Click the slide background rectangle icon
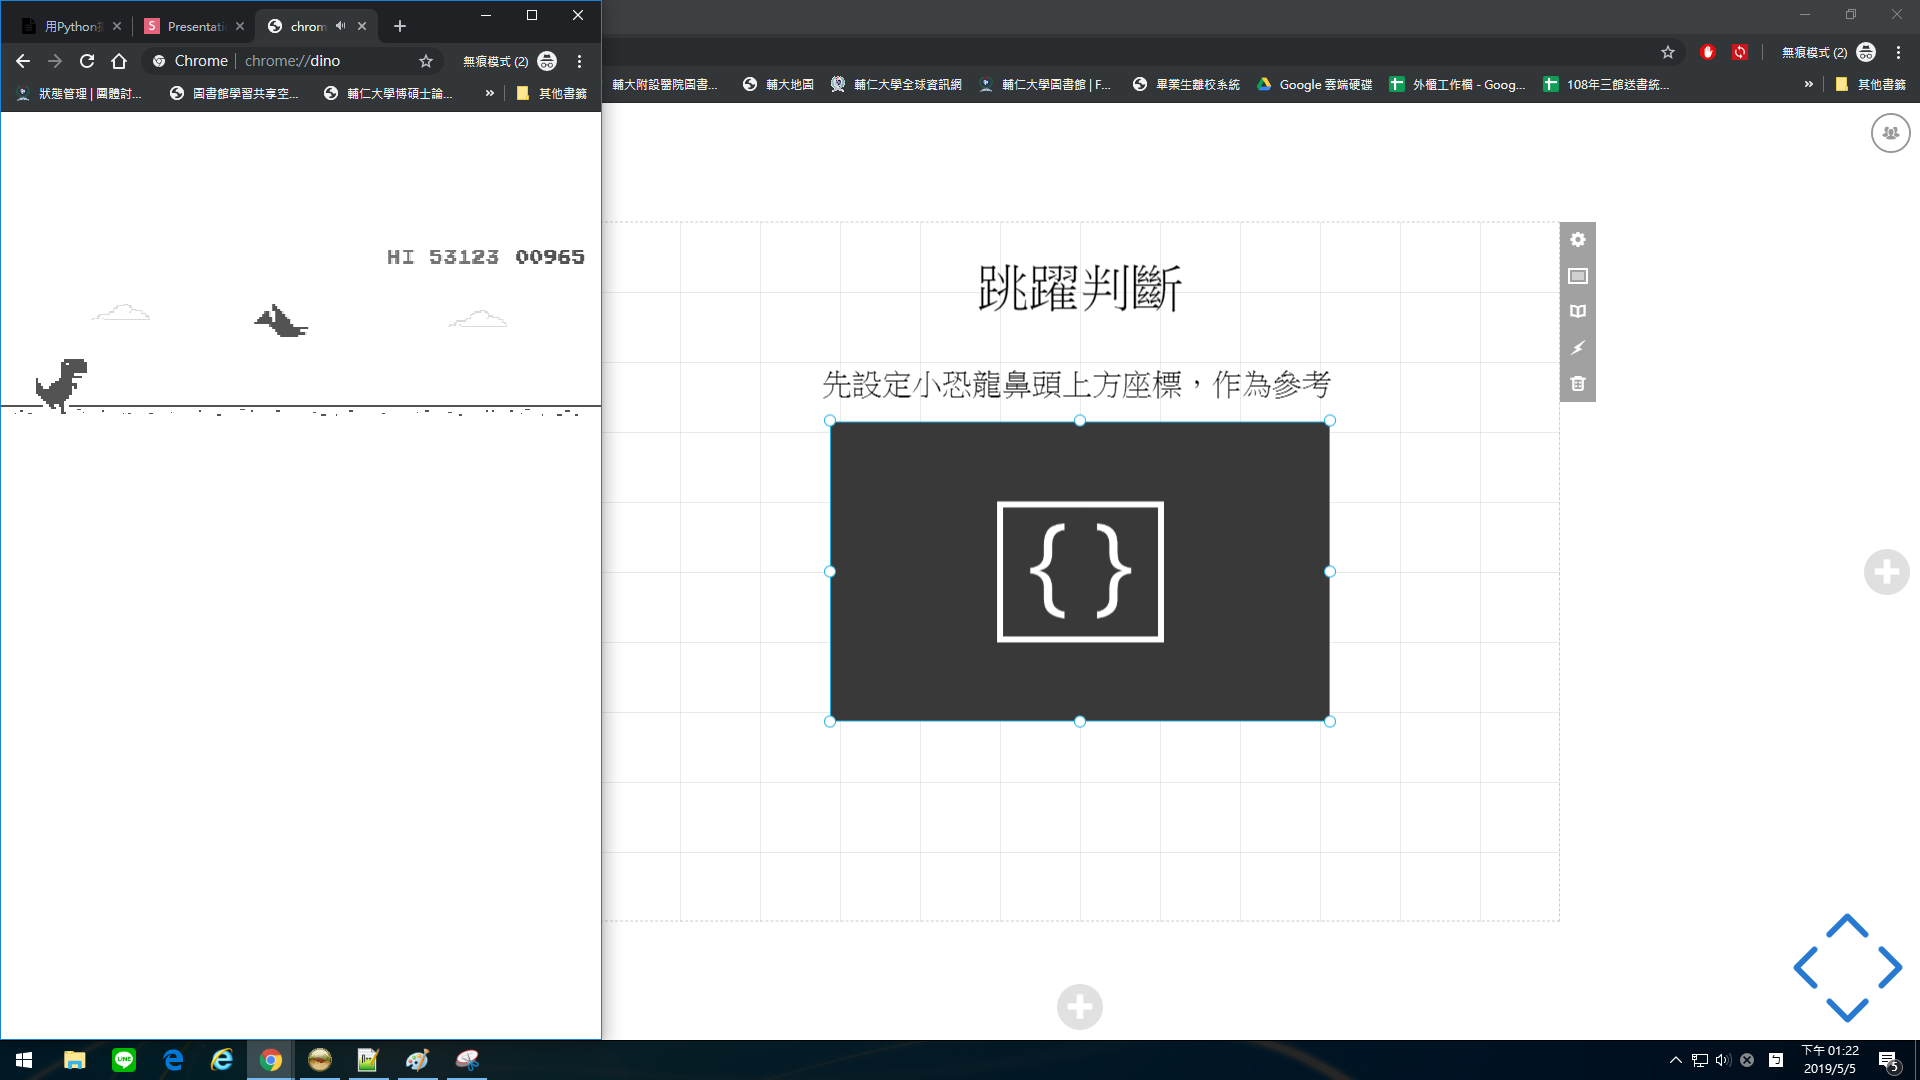 [1577, 276]
